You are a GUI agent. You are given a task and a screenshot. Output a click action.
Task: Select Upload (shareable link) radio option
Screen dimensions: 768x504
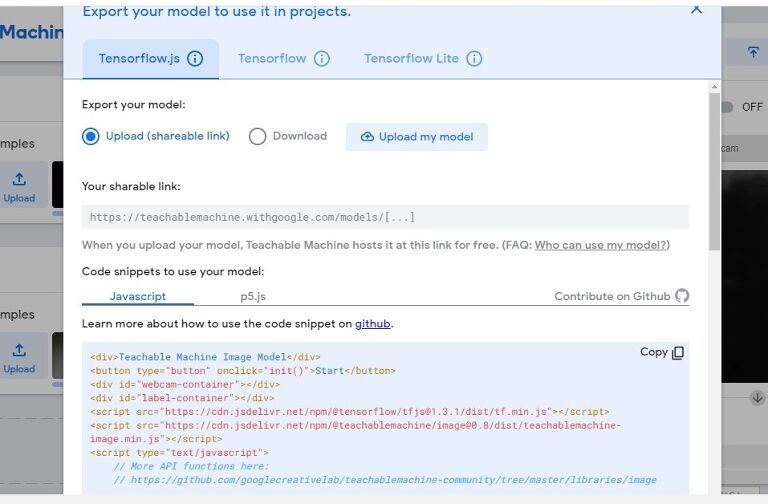pyautogui.click(x=91, y=136)
